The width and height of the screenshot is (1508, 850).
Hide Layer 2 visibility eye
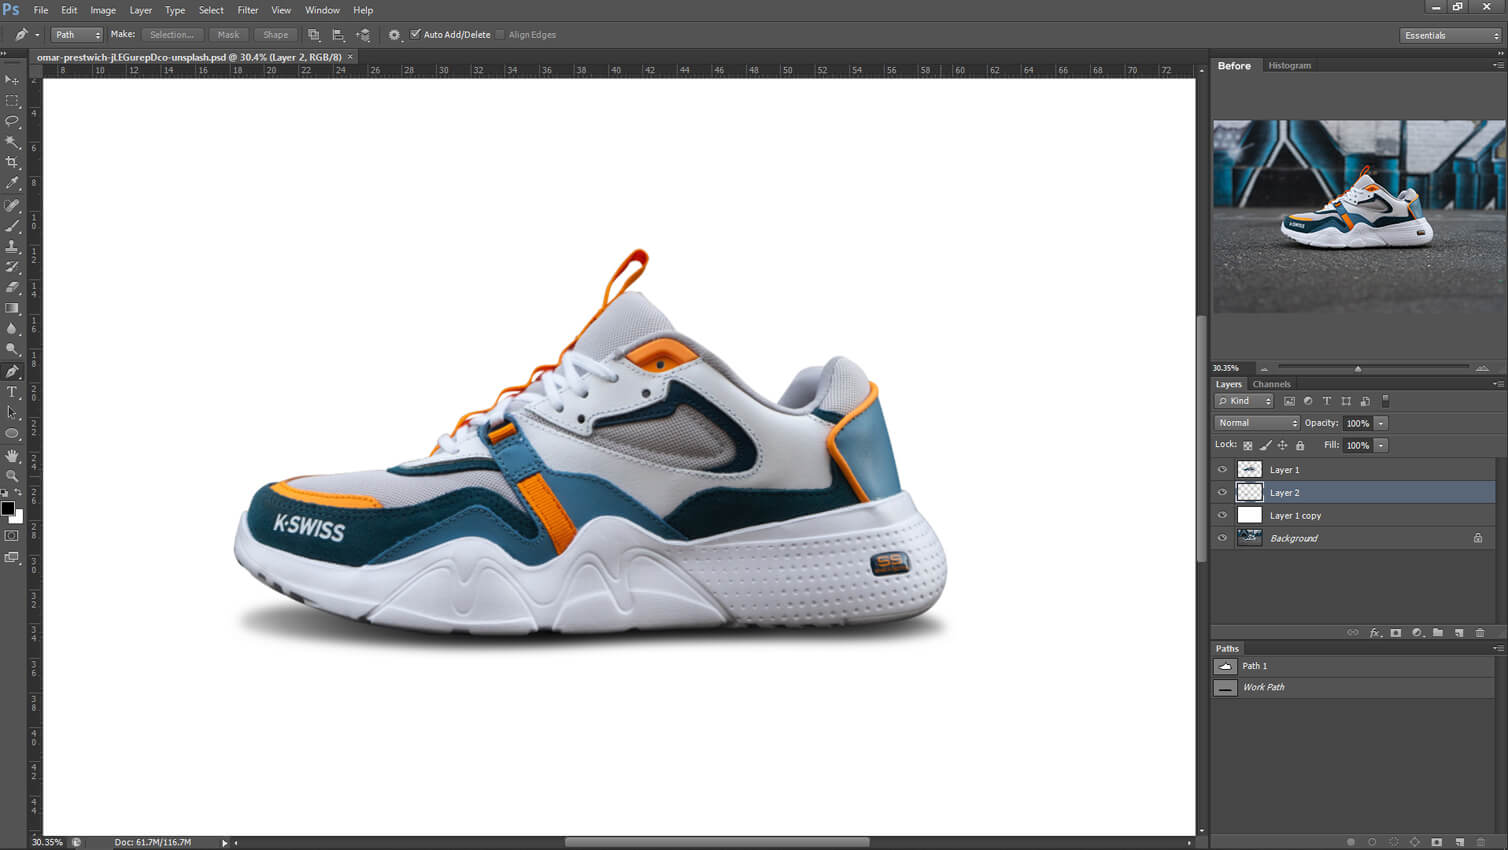tap(1222, 493)
